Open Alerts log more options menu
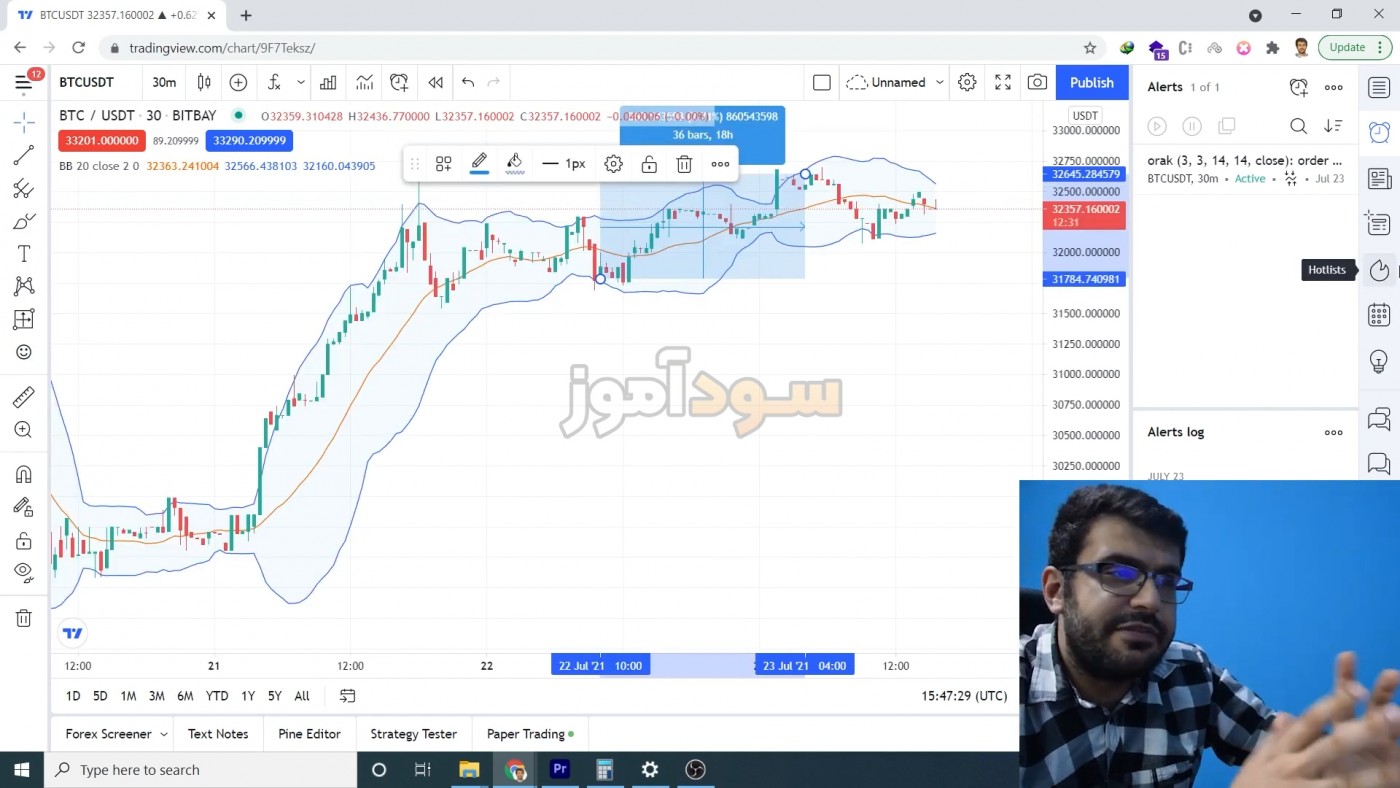 (x=1333, y=432)
